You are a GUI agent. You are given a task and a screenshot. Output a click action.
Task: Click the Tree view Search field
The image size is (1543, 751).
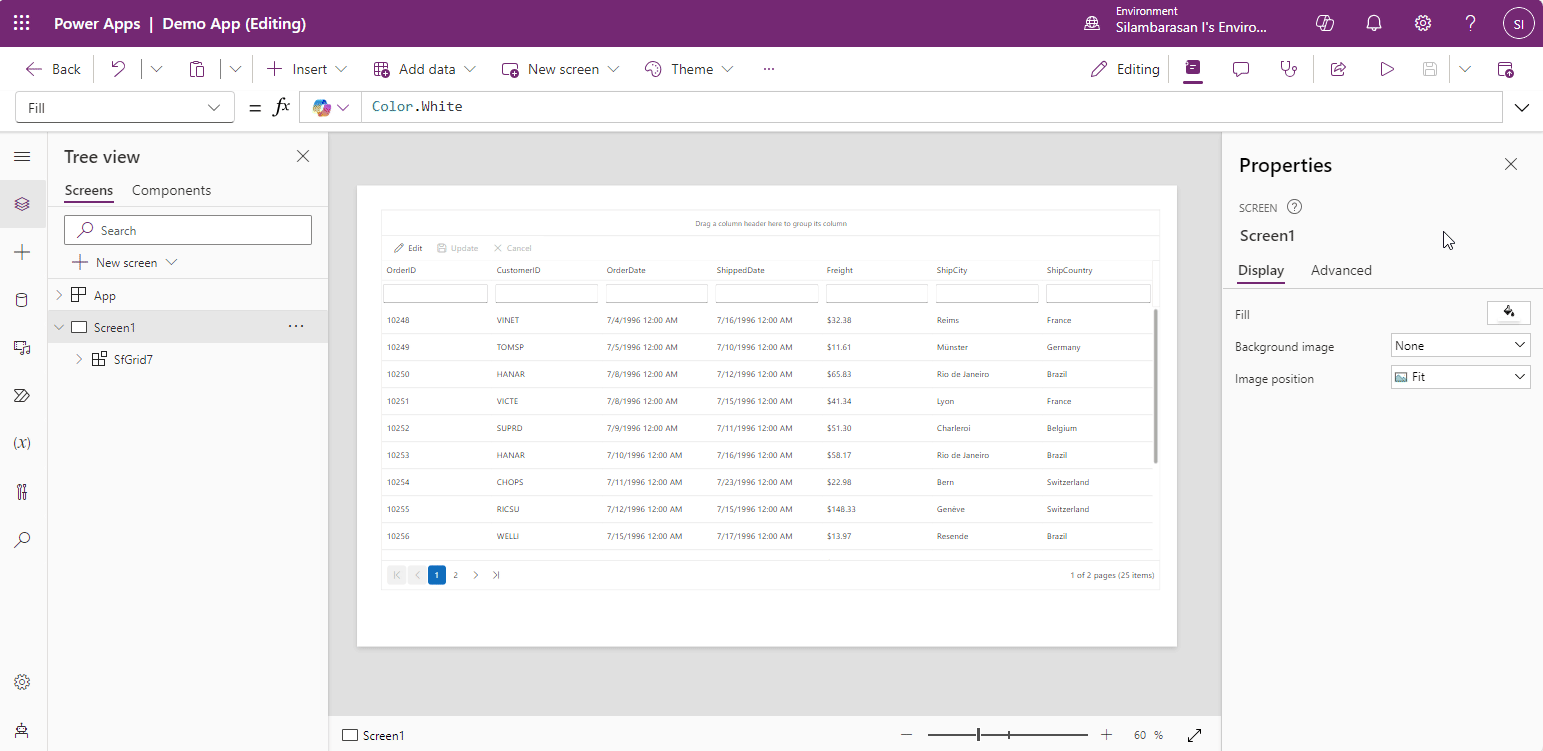188,230
